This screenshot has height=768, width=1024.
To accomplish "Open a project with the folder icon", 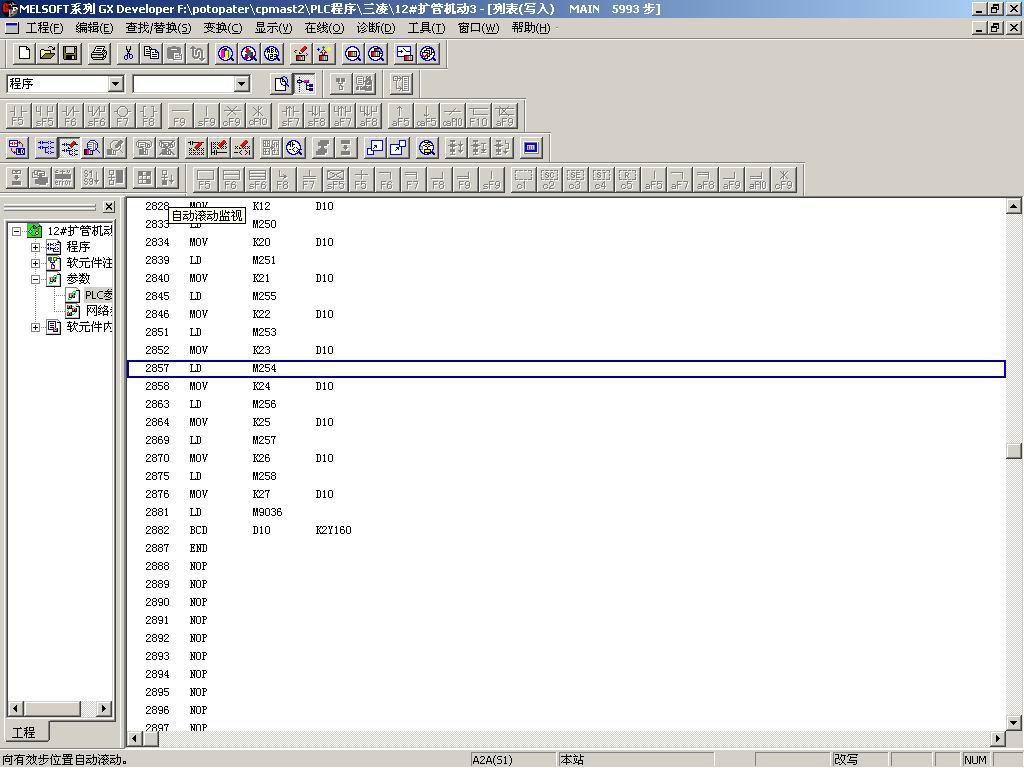I will (47, 54).
